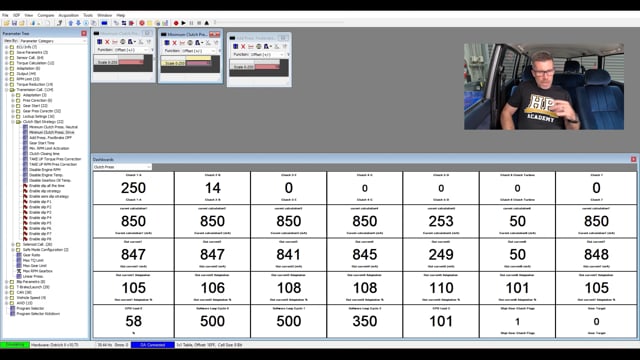This screenshot has height=360, width=640.
Task: Select Enable slip strategy flag
Action: pos(45,191)
